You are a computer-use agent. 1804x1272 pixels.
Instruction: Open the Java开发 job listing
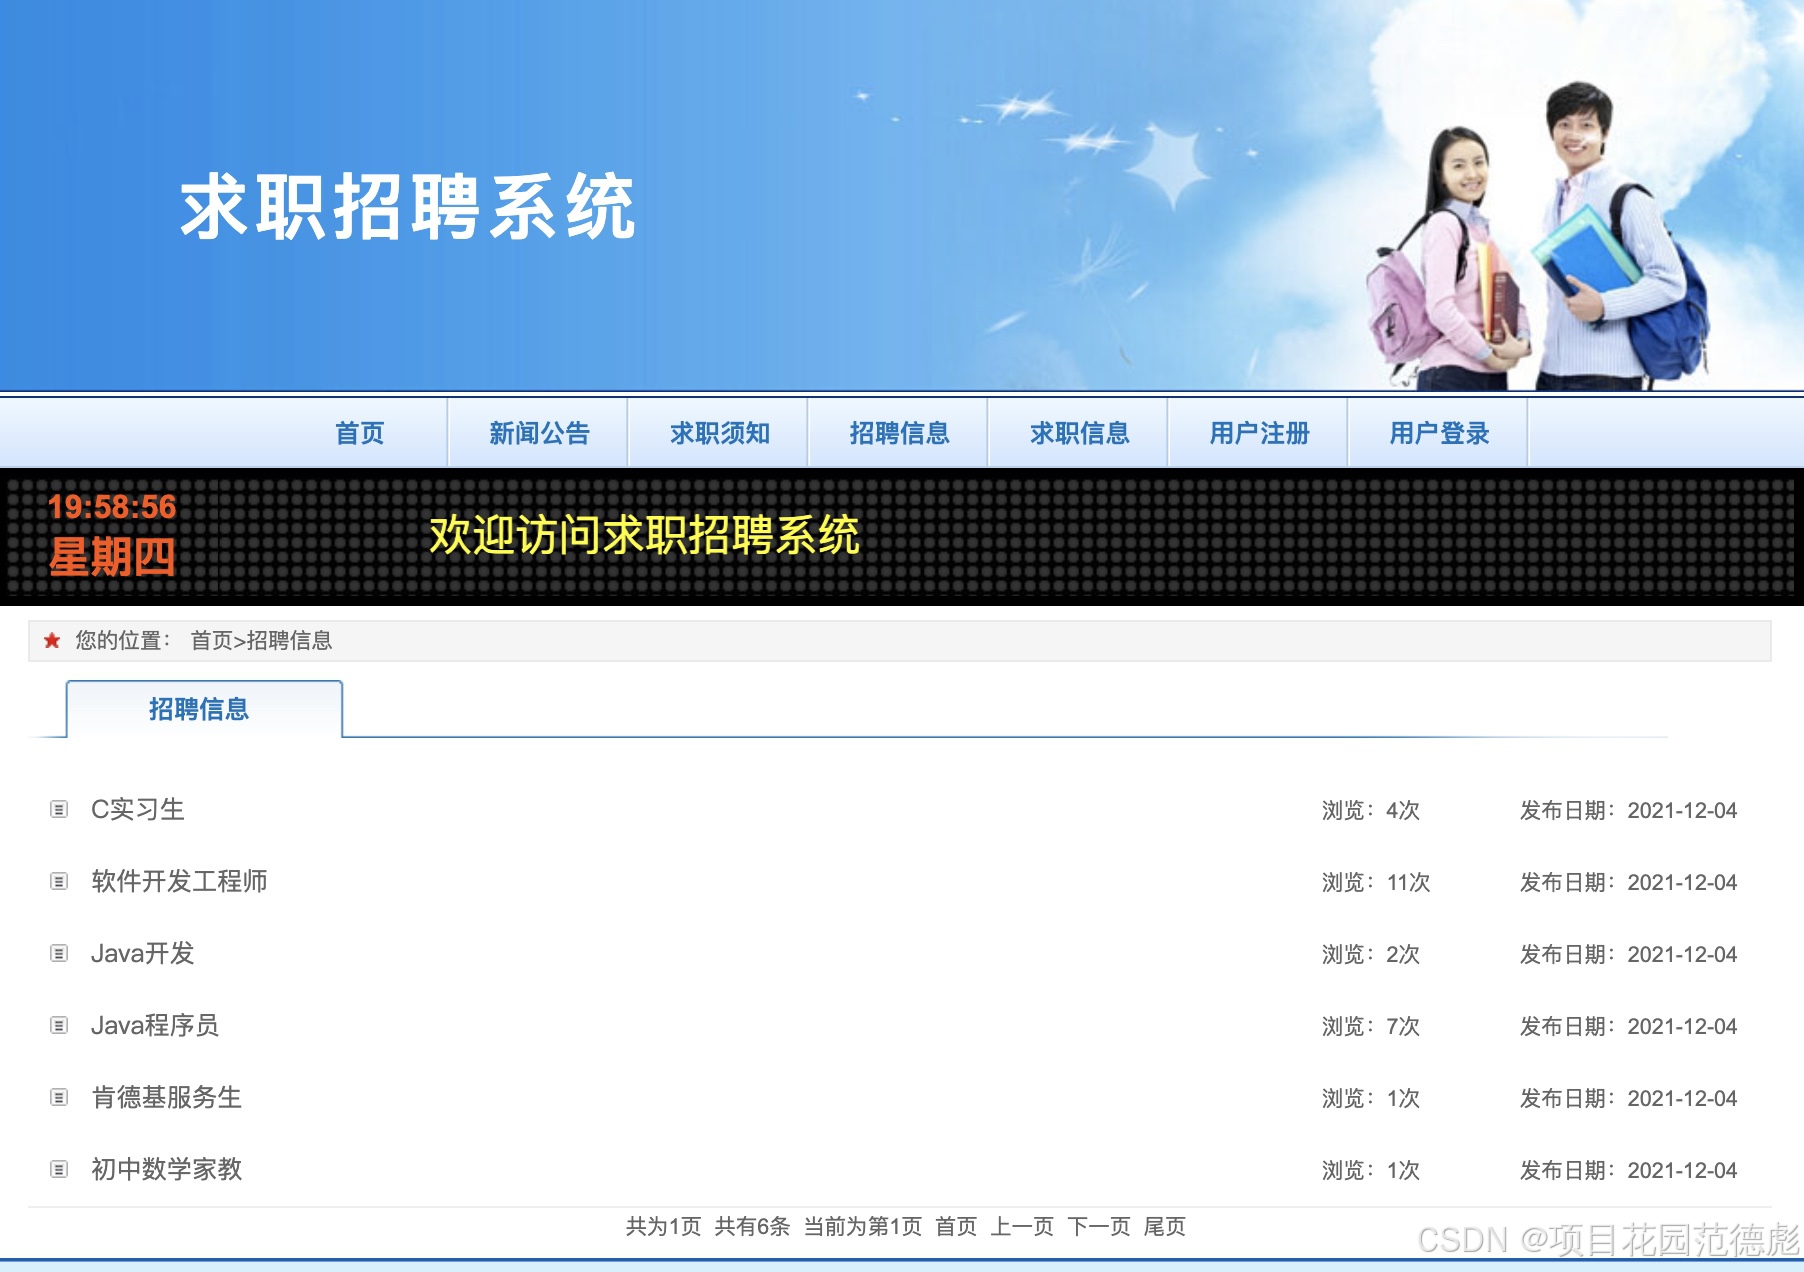pos(142,953)
